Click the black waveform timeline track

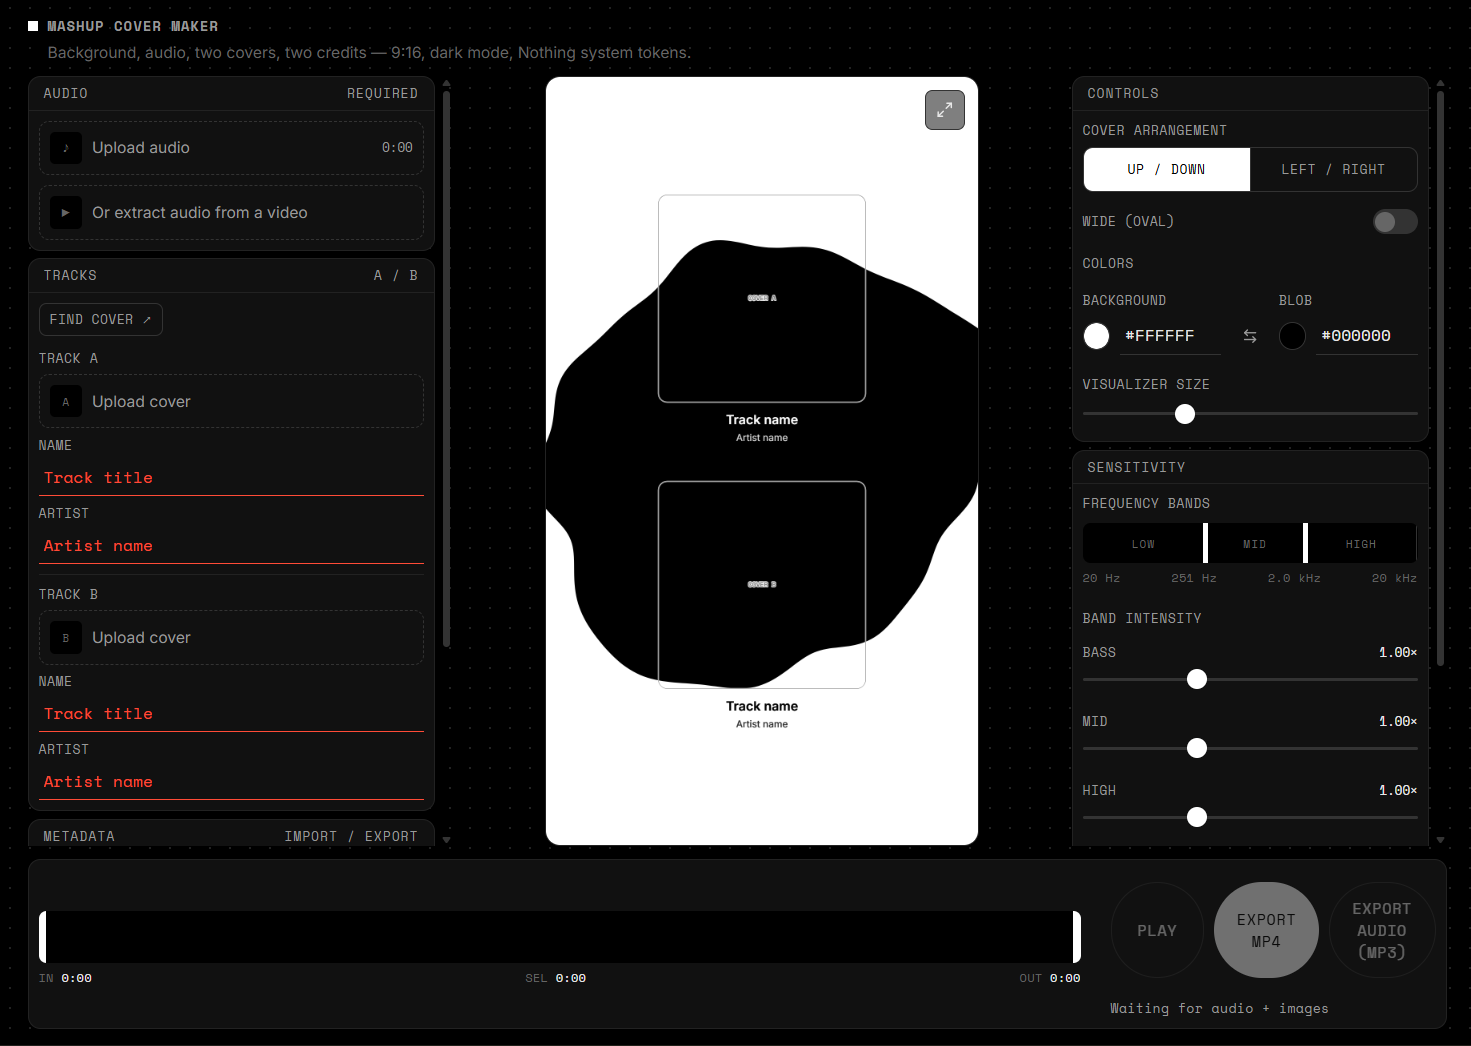click(560, 937)
